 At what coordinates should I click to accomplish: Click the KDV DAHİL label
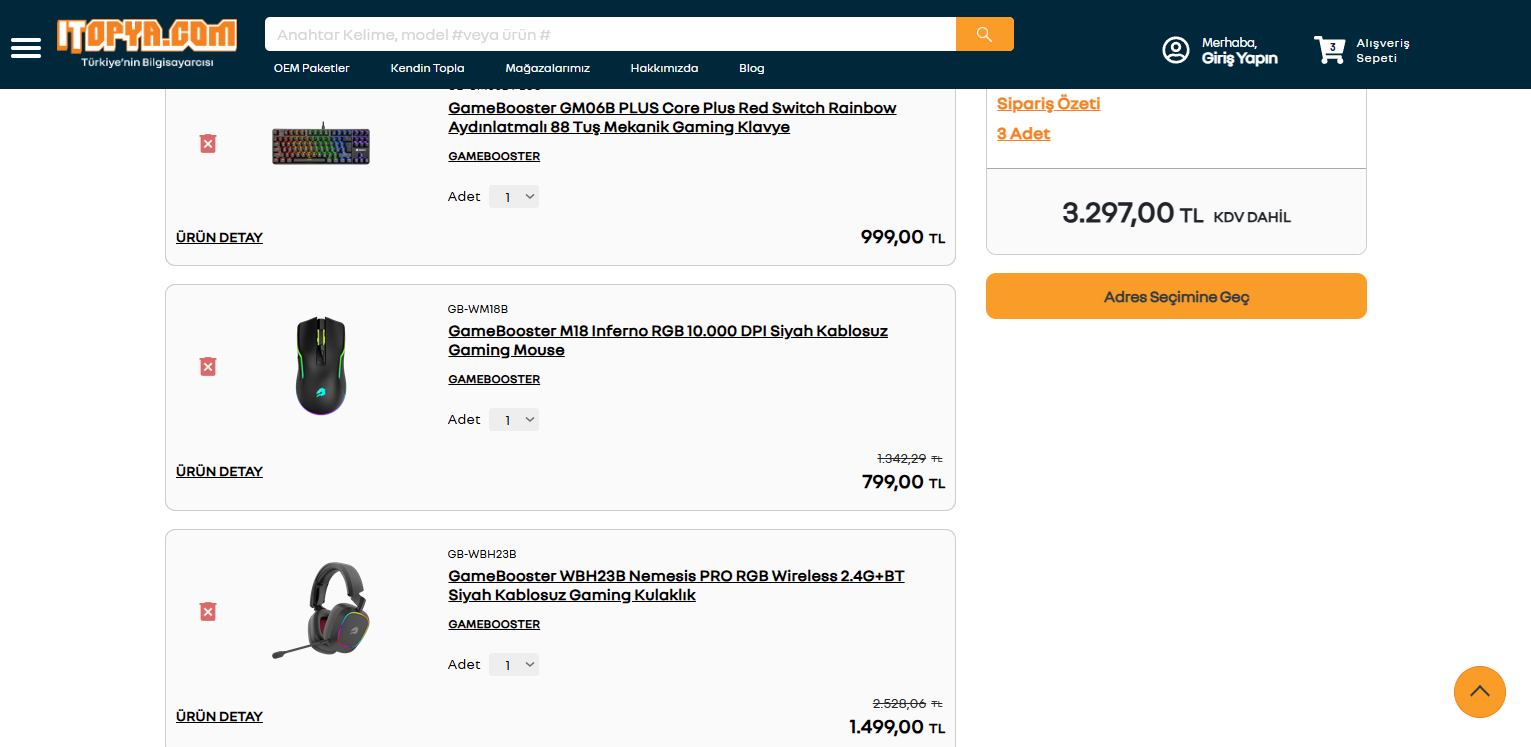[1252, 217]
